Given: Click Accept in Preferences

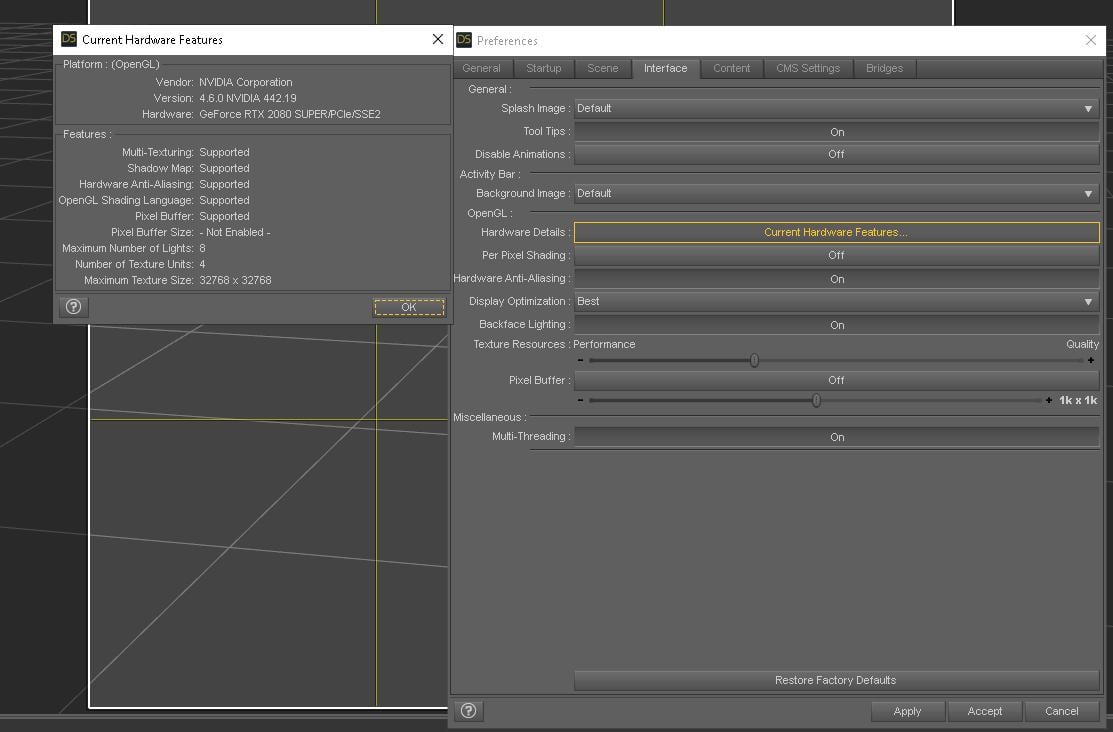Looking at the screenshot, I should point(985,711).
